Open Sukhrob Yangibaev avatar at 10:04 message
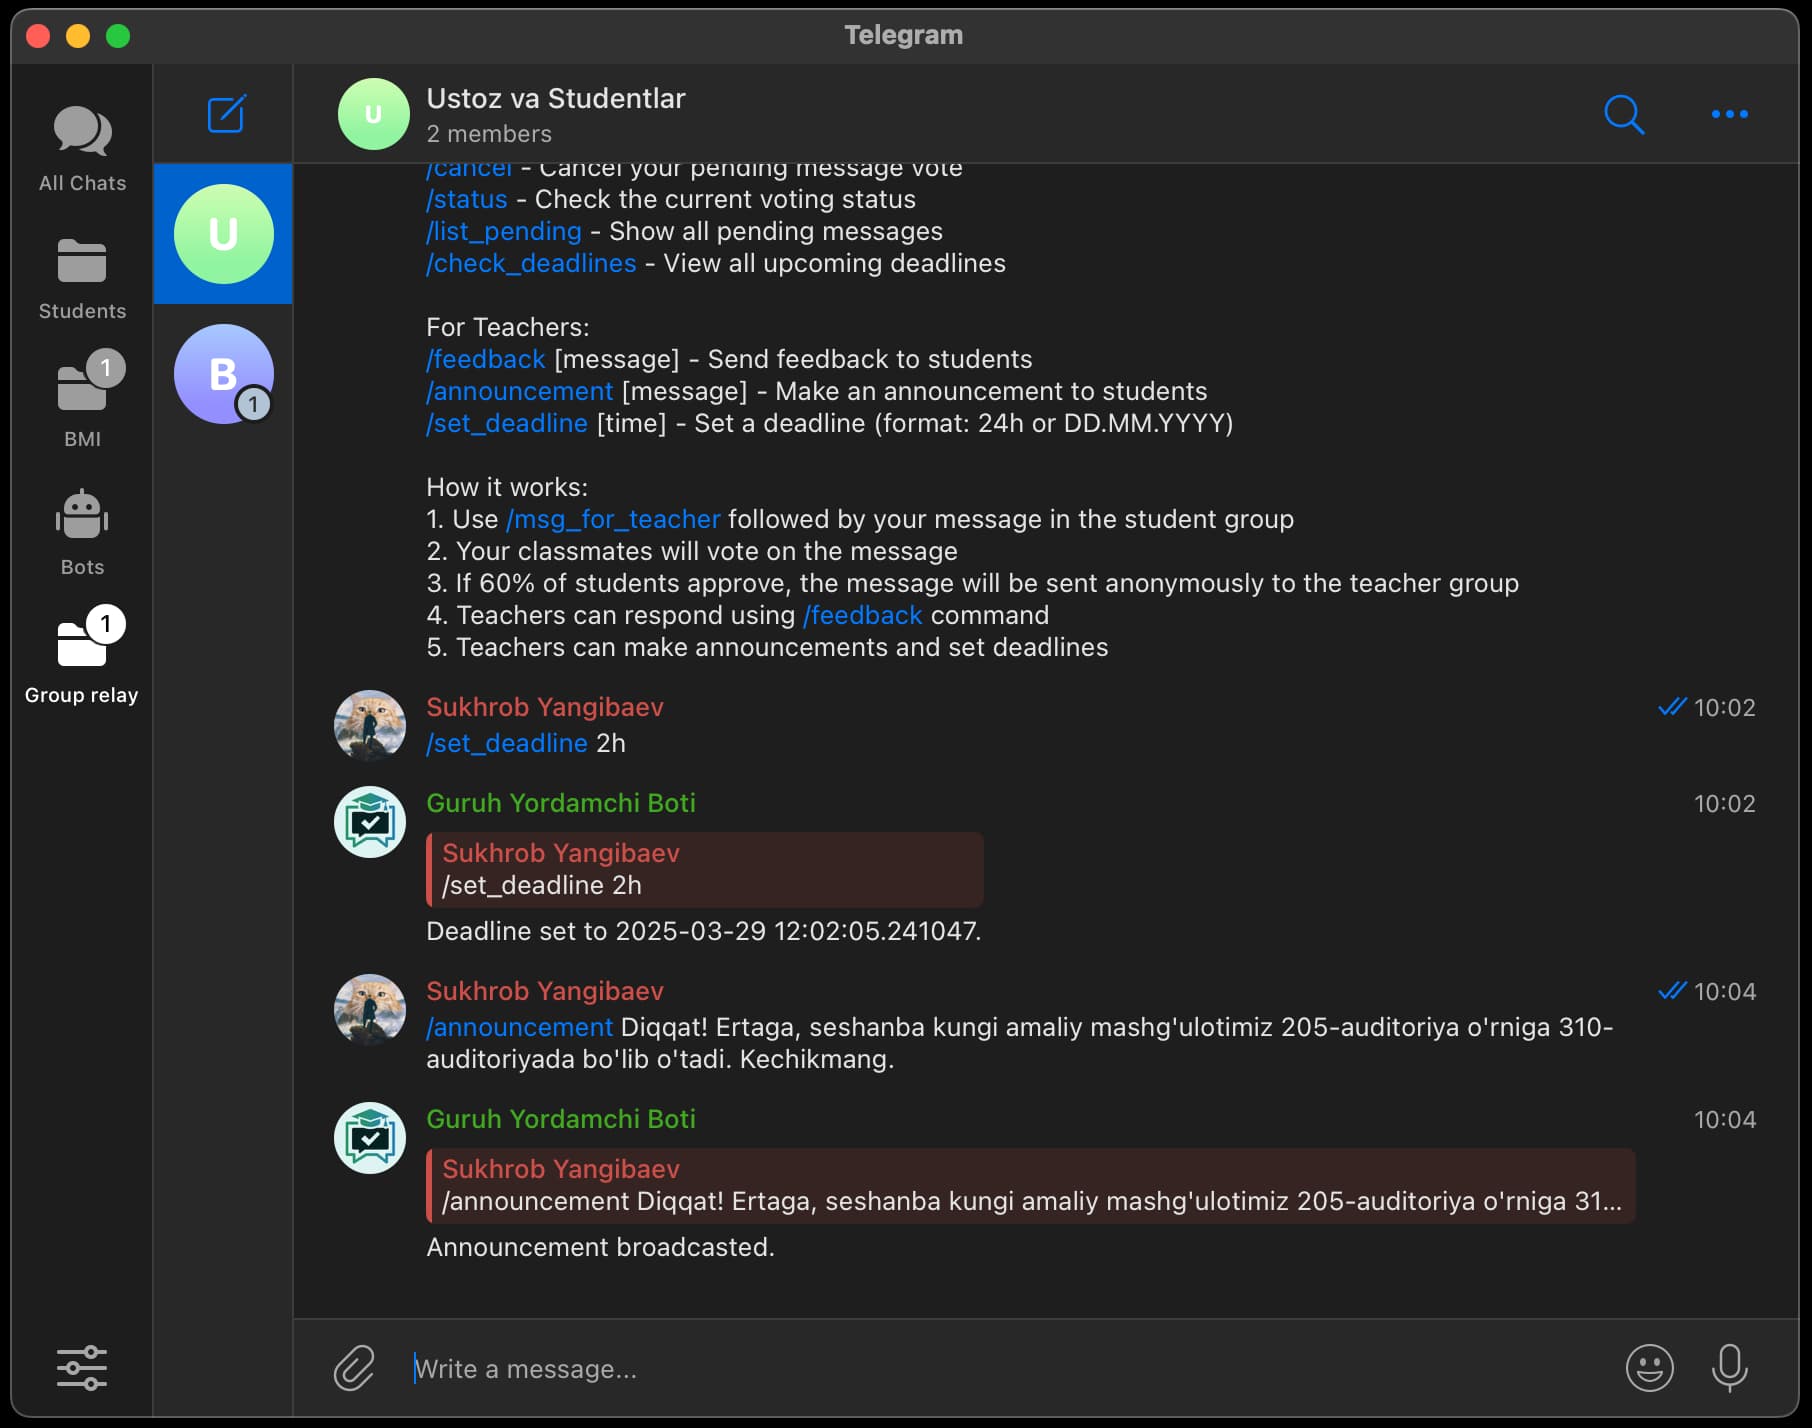This screenshot has height=1428, width=1812. [x=370, y=1010]
